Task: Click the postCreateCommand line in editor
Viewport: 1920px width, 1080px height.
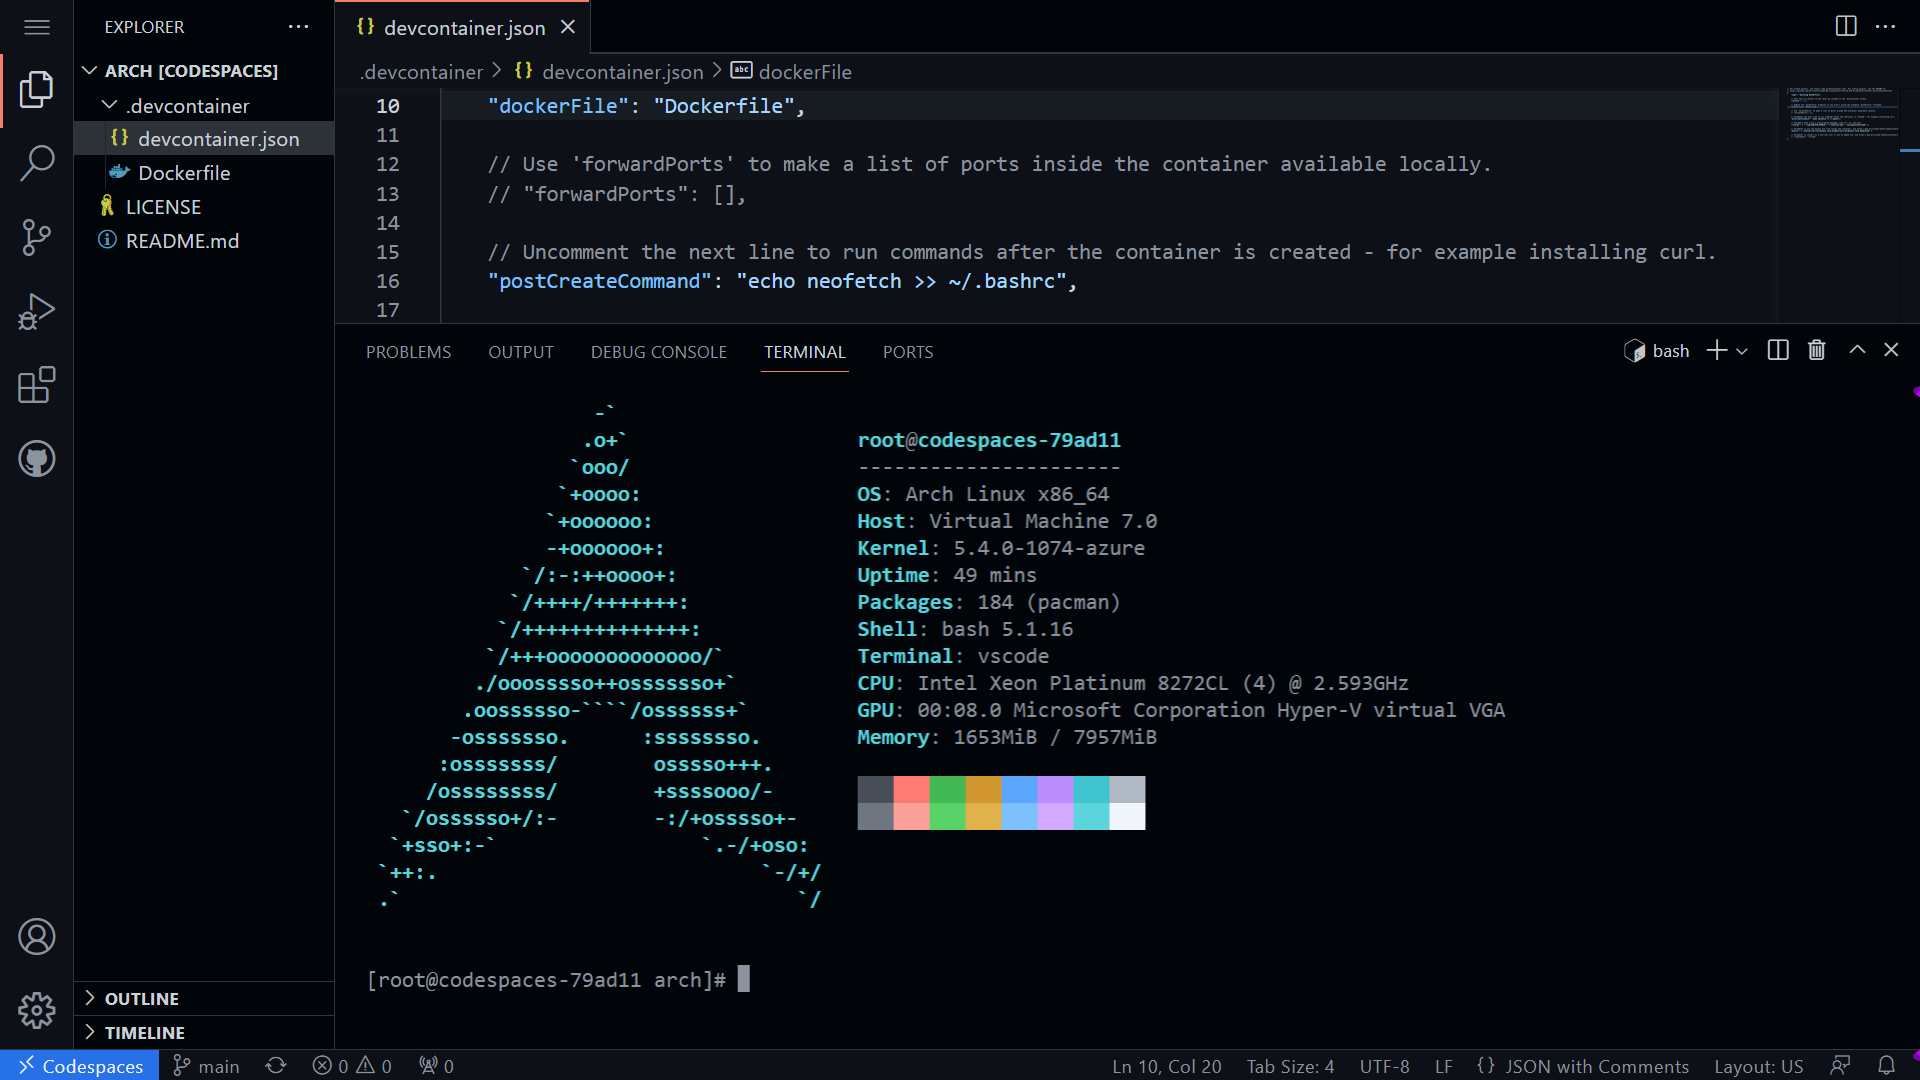Action: 783,281
